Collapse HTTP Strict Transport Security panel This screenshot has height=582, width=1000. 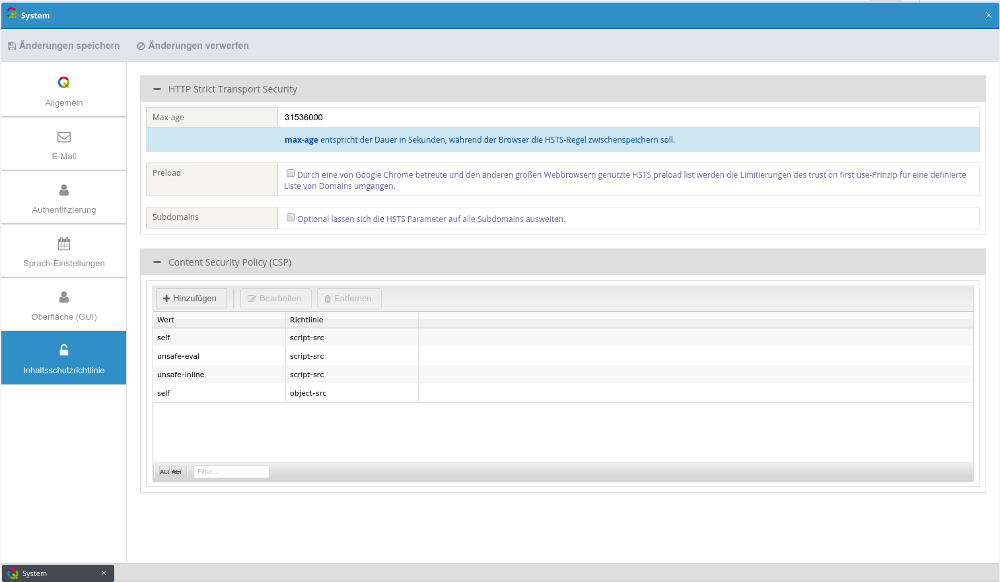[157, 89]
